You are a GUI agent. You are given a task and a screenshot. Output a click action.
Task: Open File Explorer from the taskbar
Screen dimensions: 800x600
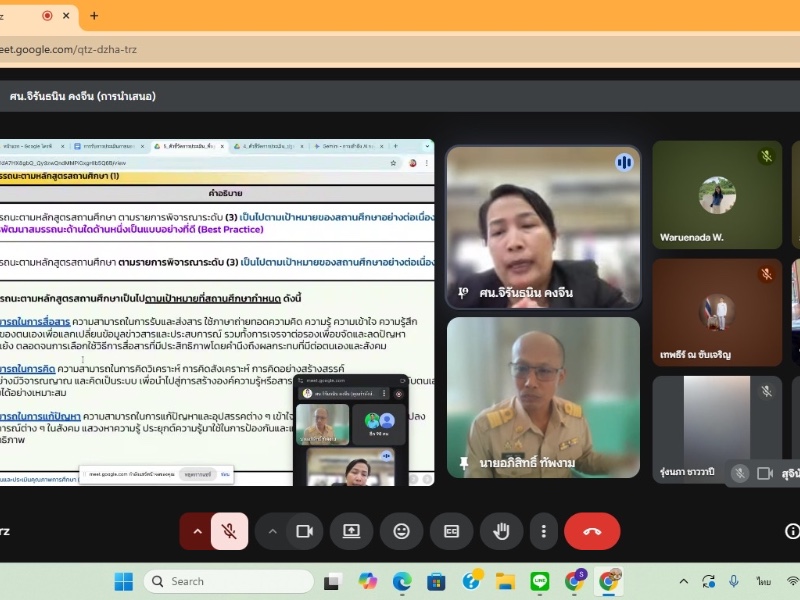(505, 581)
